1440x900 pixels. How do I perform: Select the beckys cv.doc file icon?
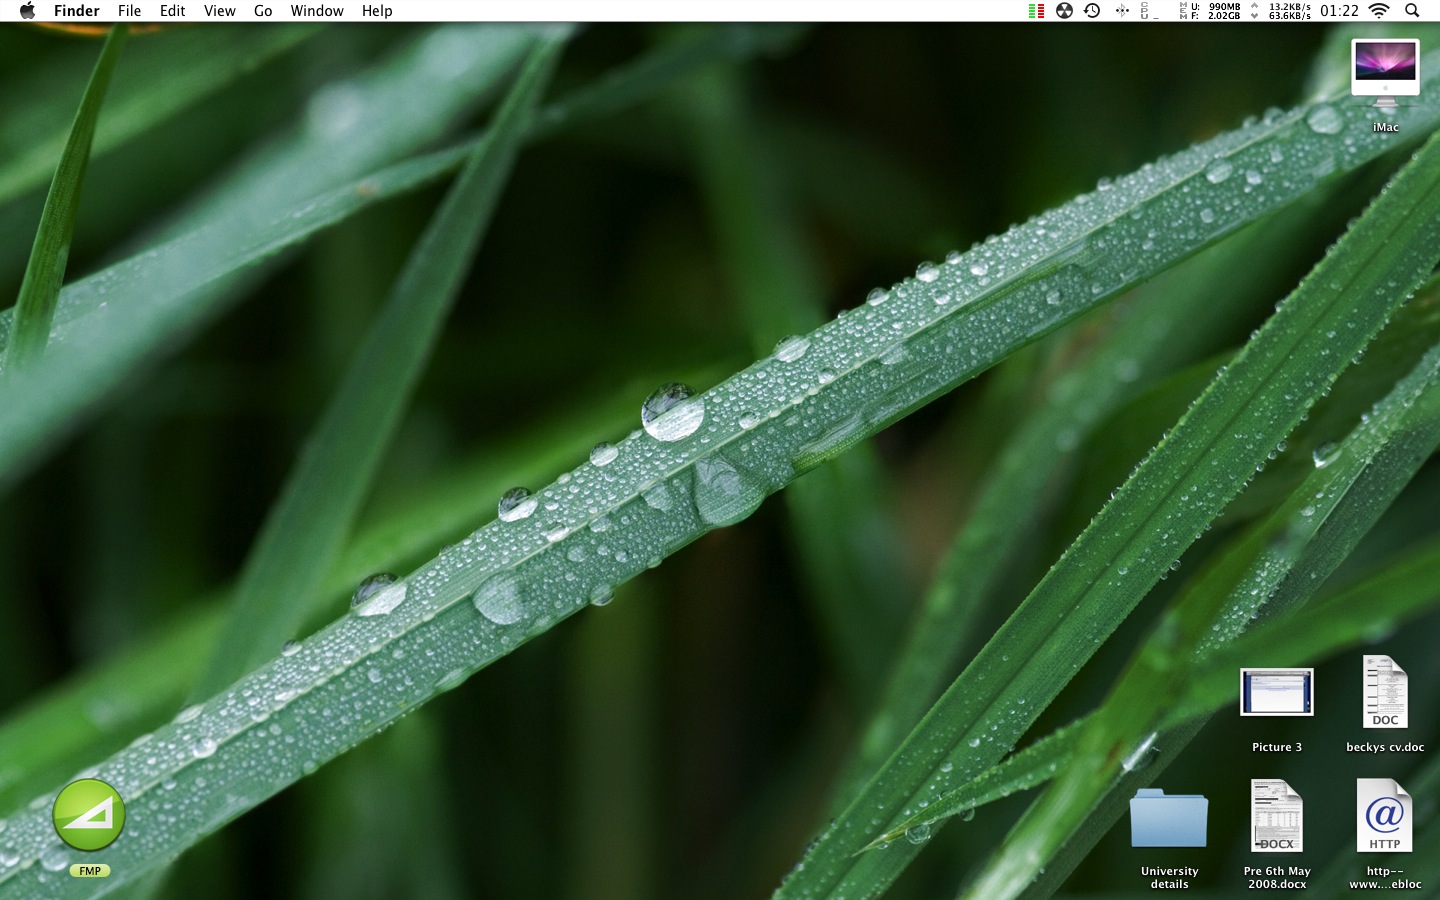(x=1385, y=691)
